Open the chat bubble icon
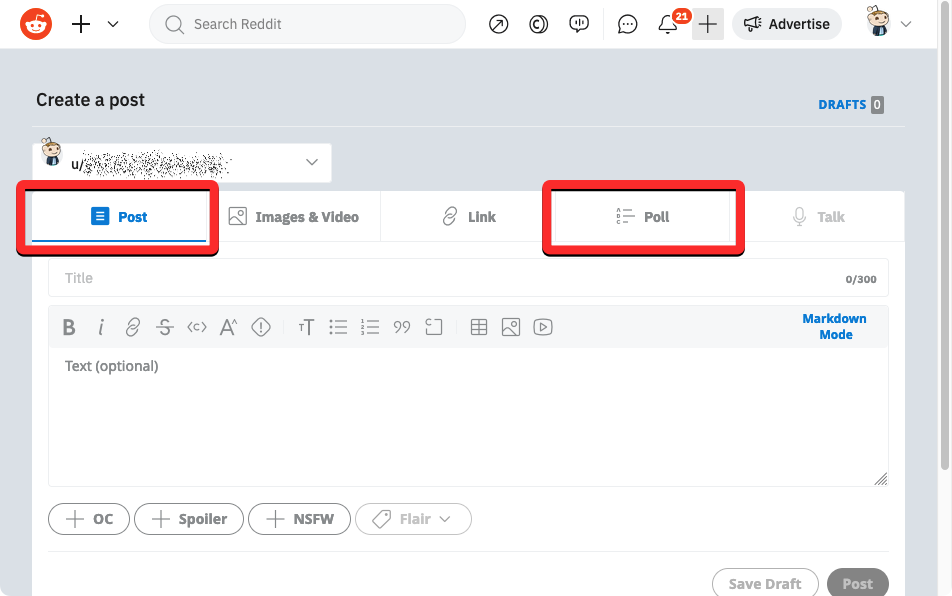The width and height of the screenshot is (952, 596). pyautogui.click(x=627, y=25)
